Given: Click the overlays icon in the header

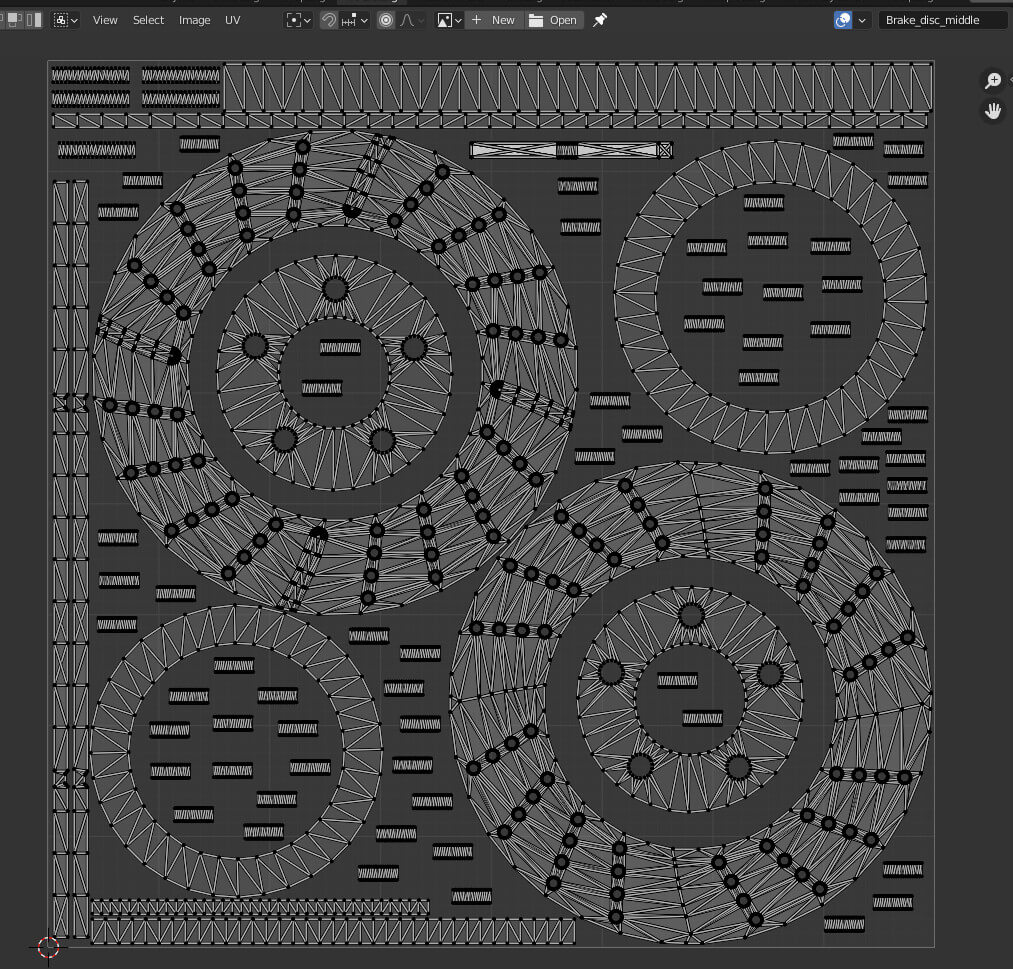Looking at the screenshot, I should [x=842, y=20].
